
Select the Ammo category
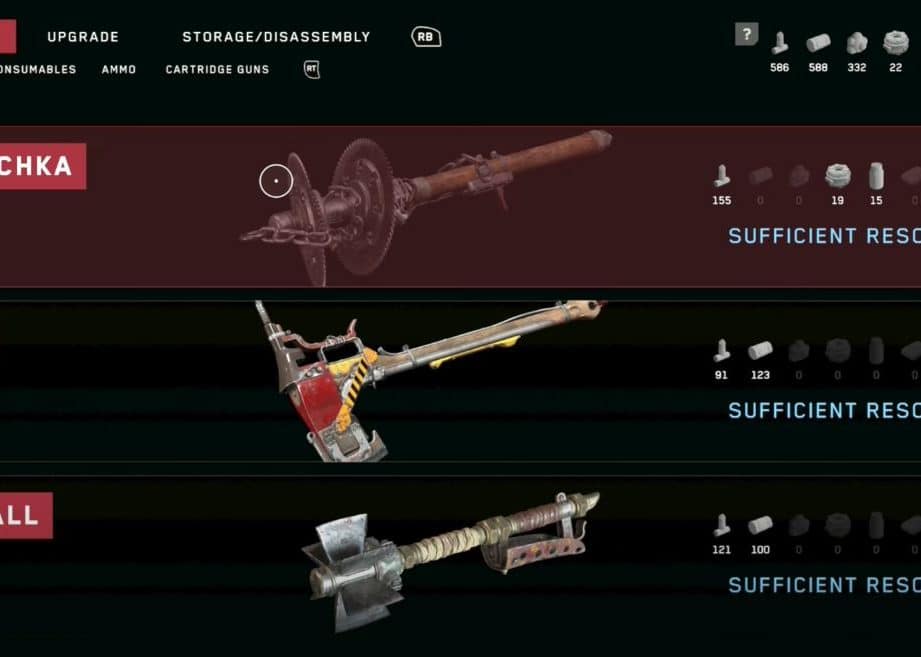coord(119,69)
